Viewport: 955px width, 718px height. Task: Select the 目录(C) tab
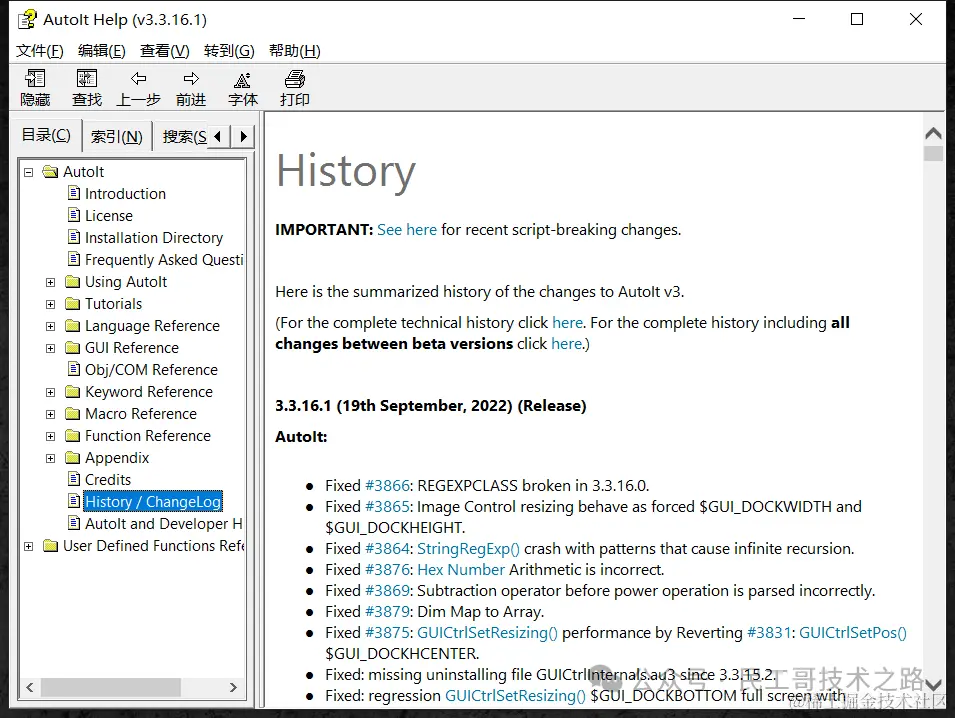(46, 135)
